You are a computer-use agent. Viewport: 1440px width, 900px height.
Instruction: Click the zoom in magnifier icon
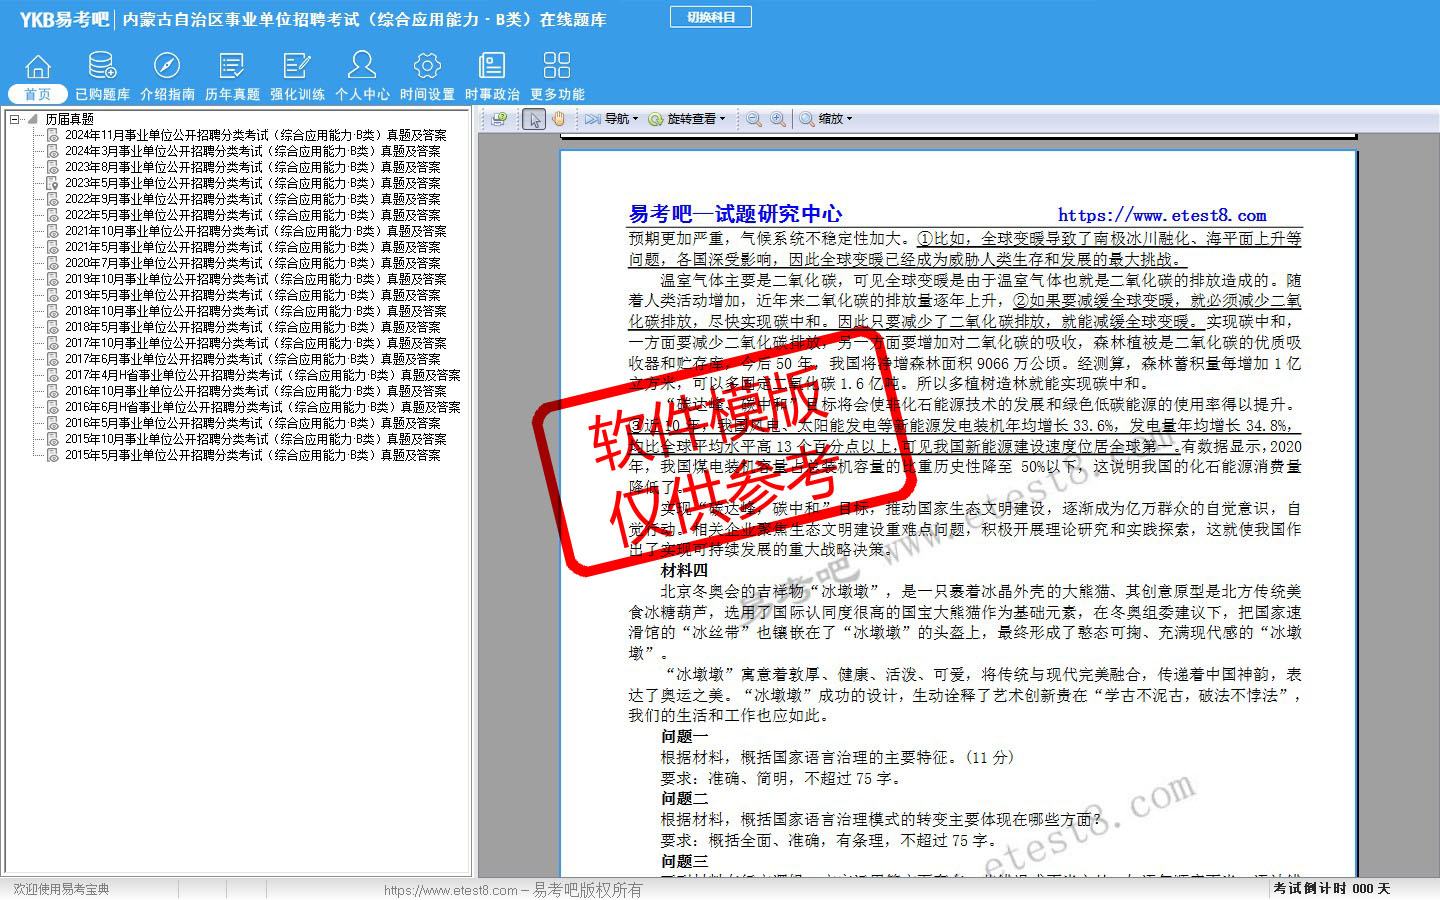[778, 119]
